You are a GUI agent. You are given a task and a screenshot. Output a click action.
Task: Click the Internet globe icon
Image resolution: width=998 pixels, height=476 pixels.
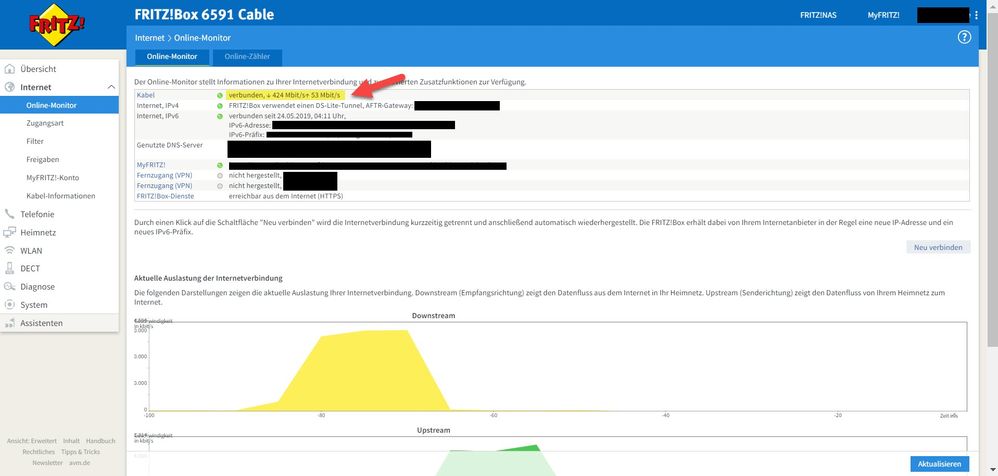(x=10, y=87)
